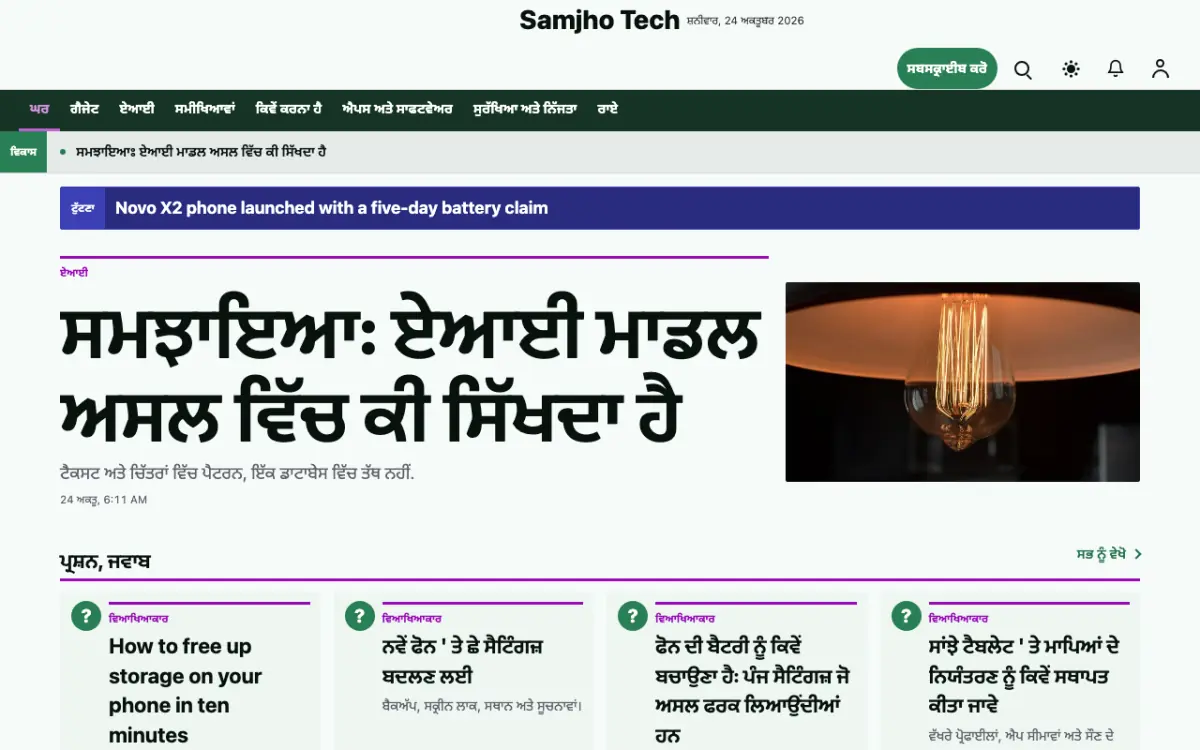Click the date ਸ਼ਨੀਵਾਰ, 24 ਅਕਤੂਬਰ 2026
1200x750 pixels.
[x=745, y=21]
